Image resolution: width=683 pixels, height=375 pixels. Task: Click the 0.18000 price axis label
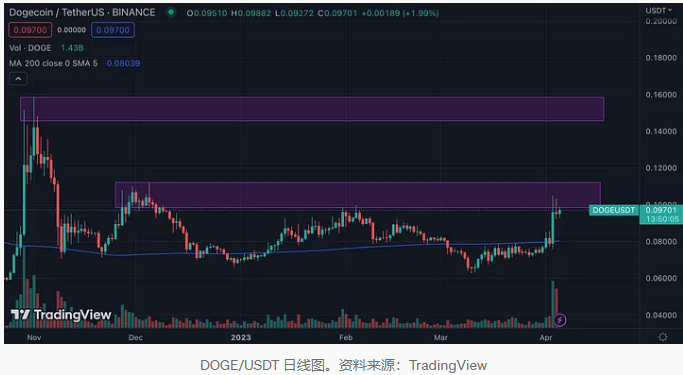(661, 57)
